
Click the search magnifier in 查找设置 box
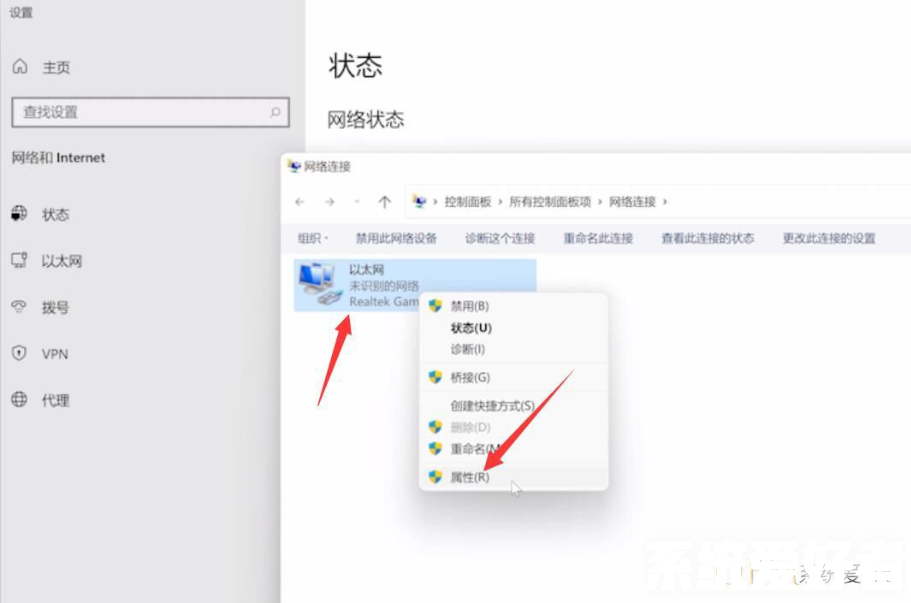[x=275, y=112]
